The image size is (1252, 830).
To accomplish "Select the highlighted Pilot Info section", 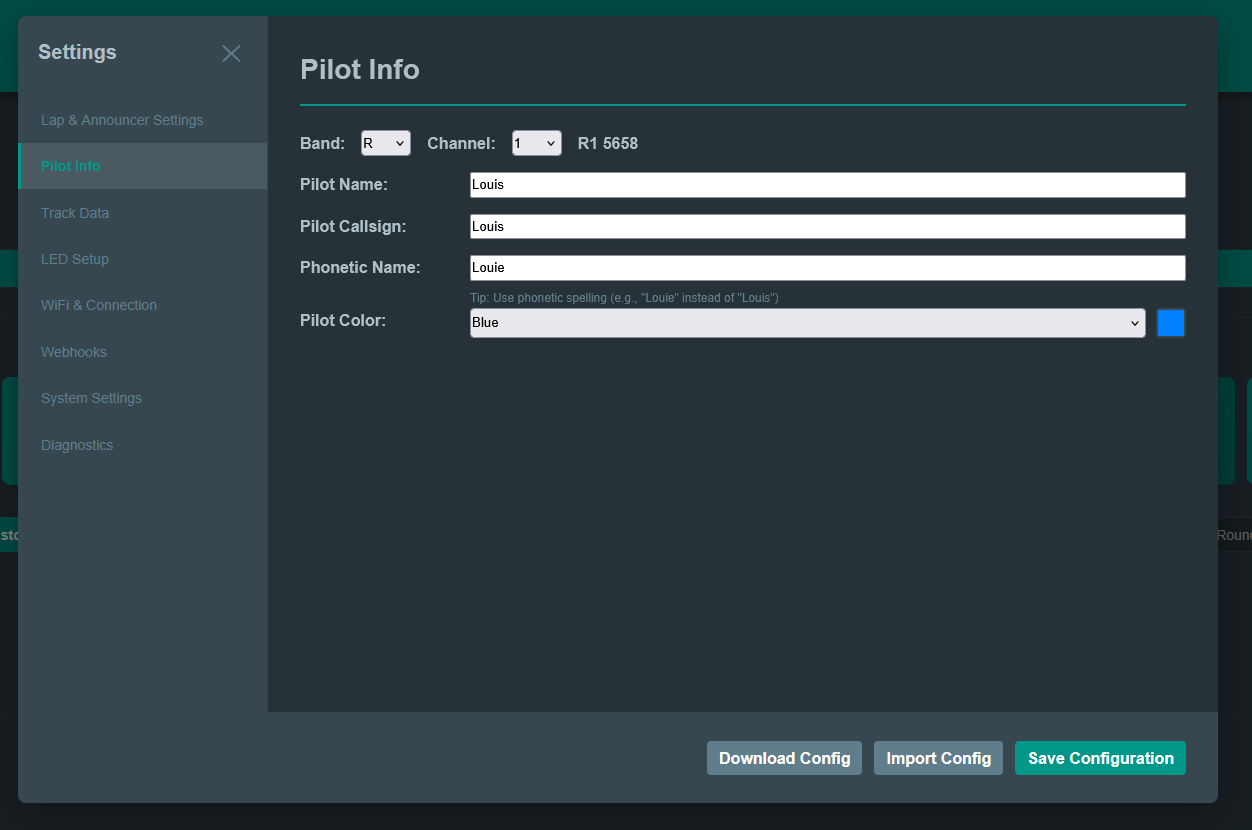I will click(x=70, y=166).
